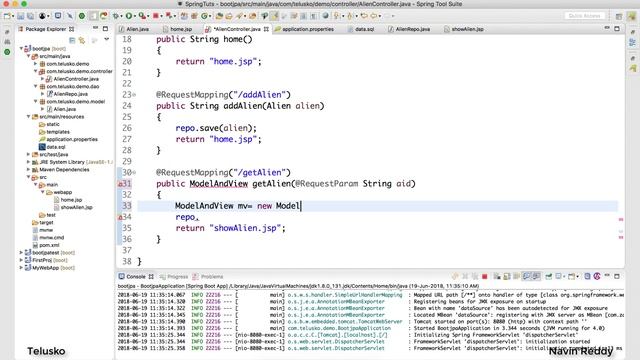640x360 pixels.
Task: Select AlienRepo.java in Package Explorer
Action: click(71, 94)
